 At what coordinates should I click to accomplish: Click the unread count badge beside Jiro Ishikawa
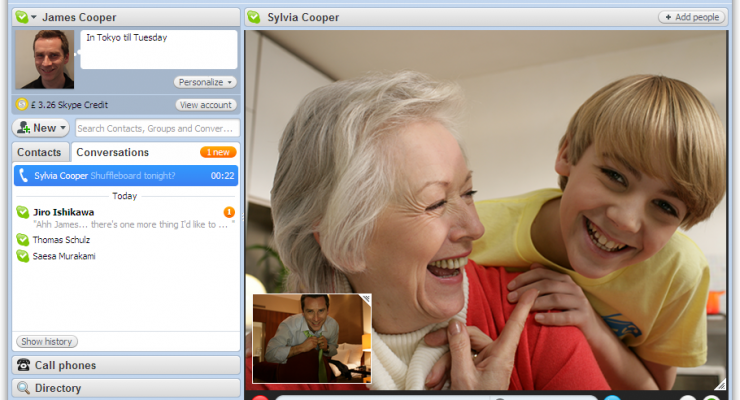(x=229, y=212)
